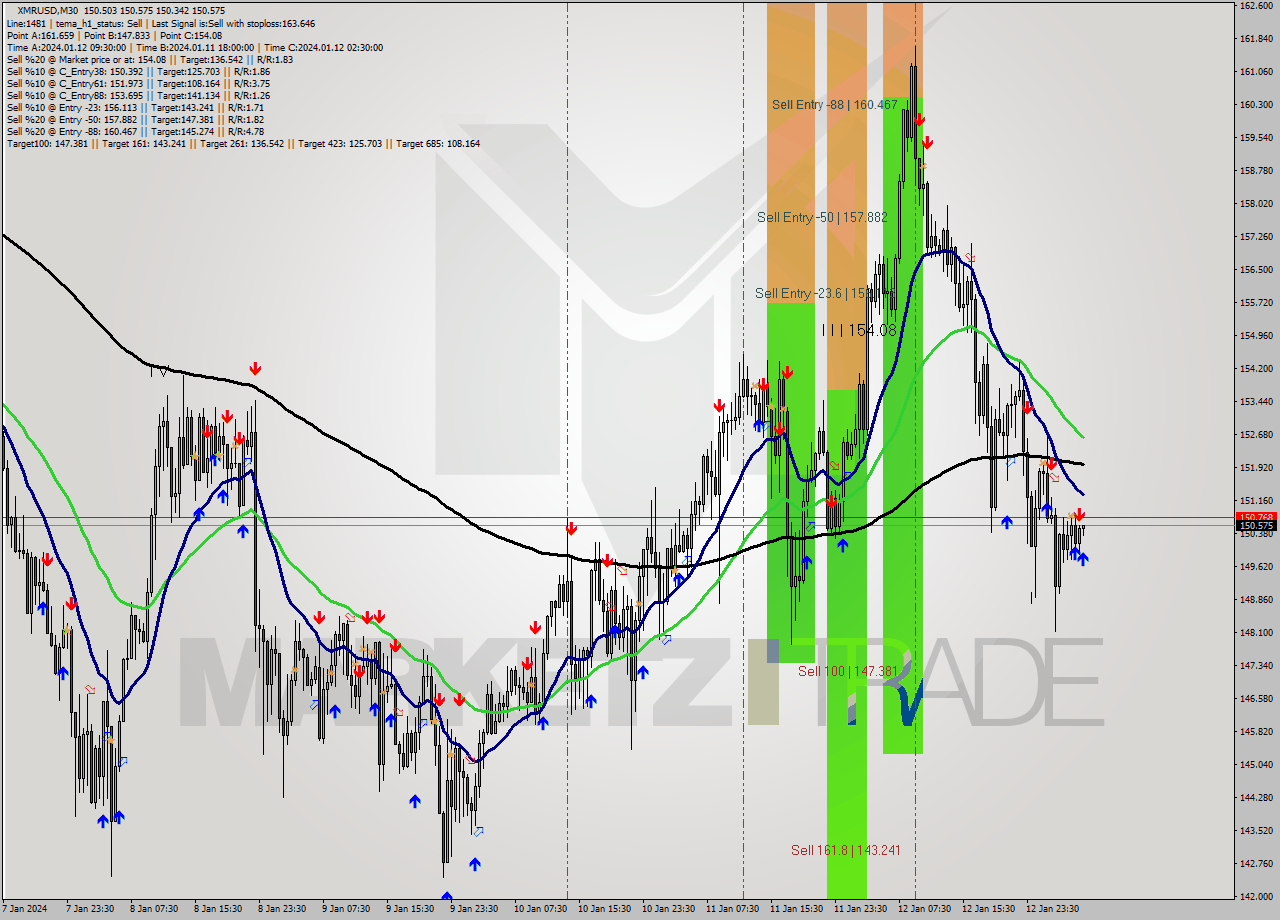The image size is (1280, 920).
Task: Select the 'Sell %10 @ C_Entry88: 153.695' row
Action: [x=138, y=95]
